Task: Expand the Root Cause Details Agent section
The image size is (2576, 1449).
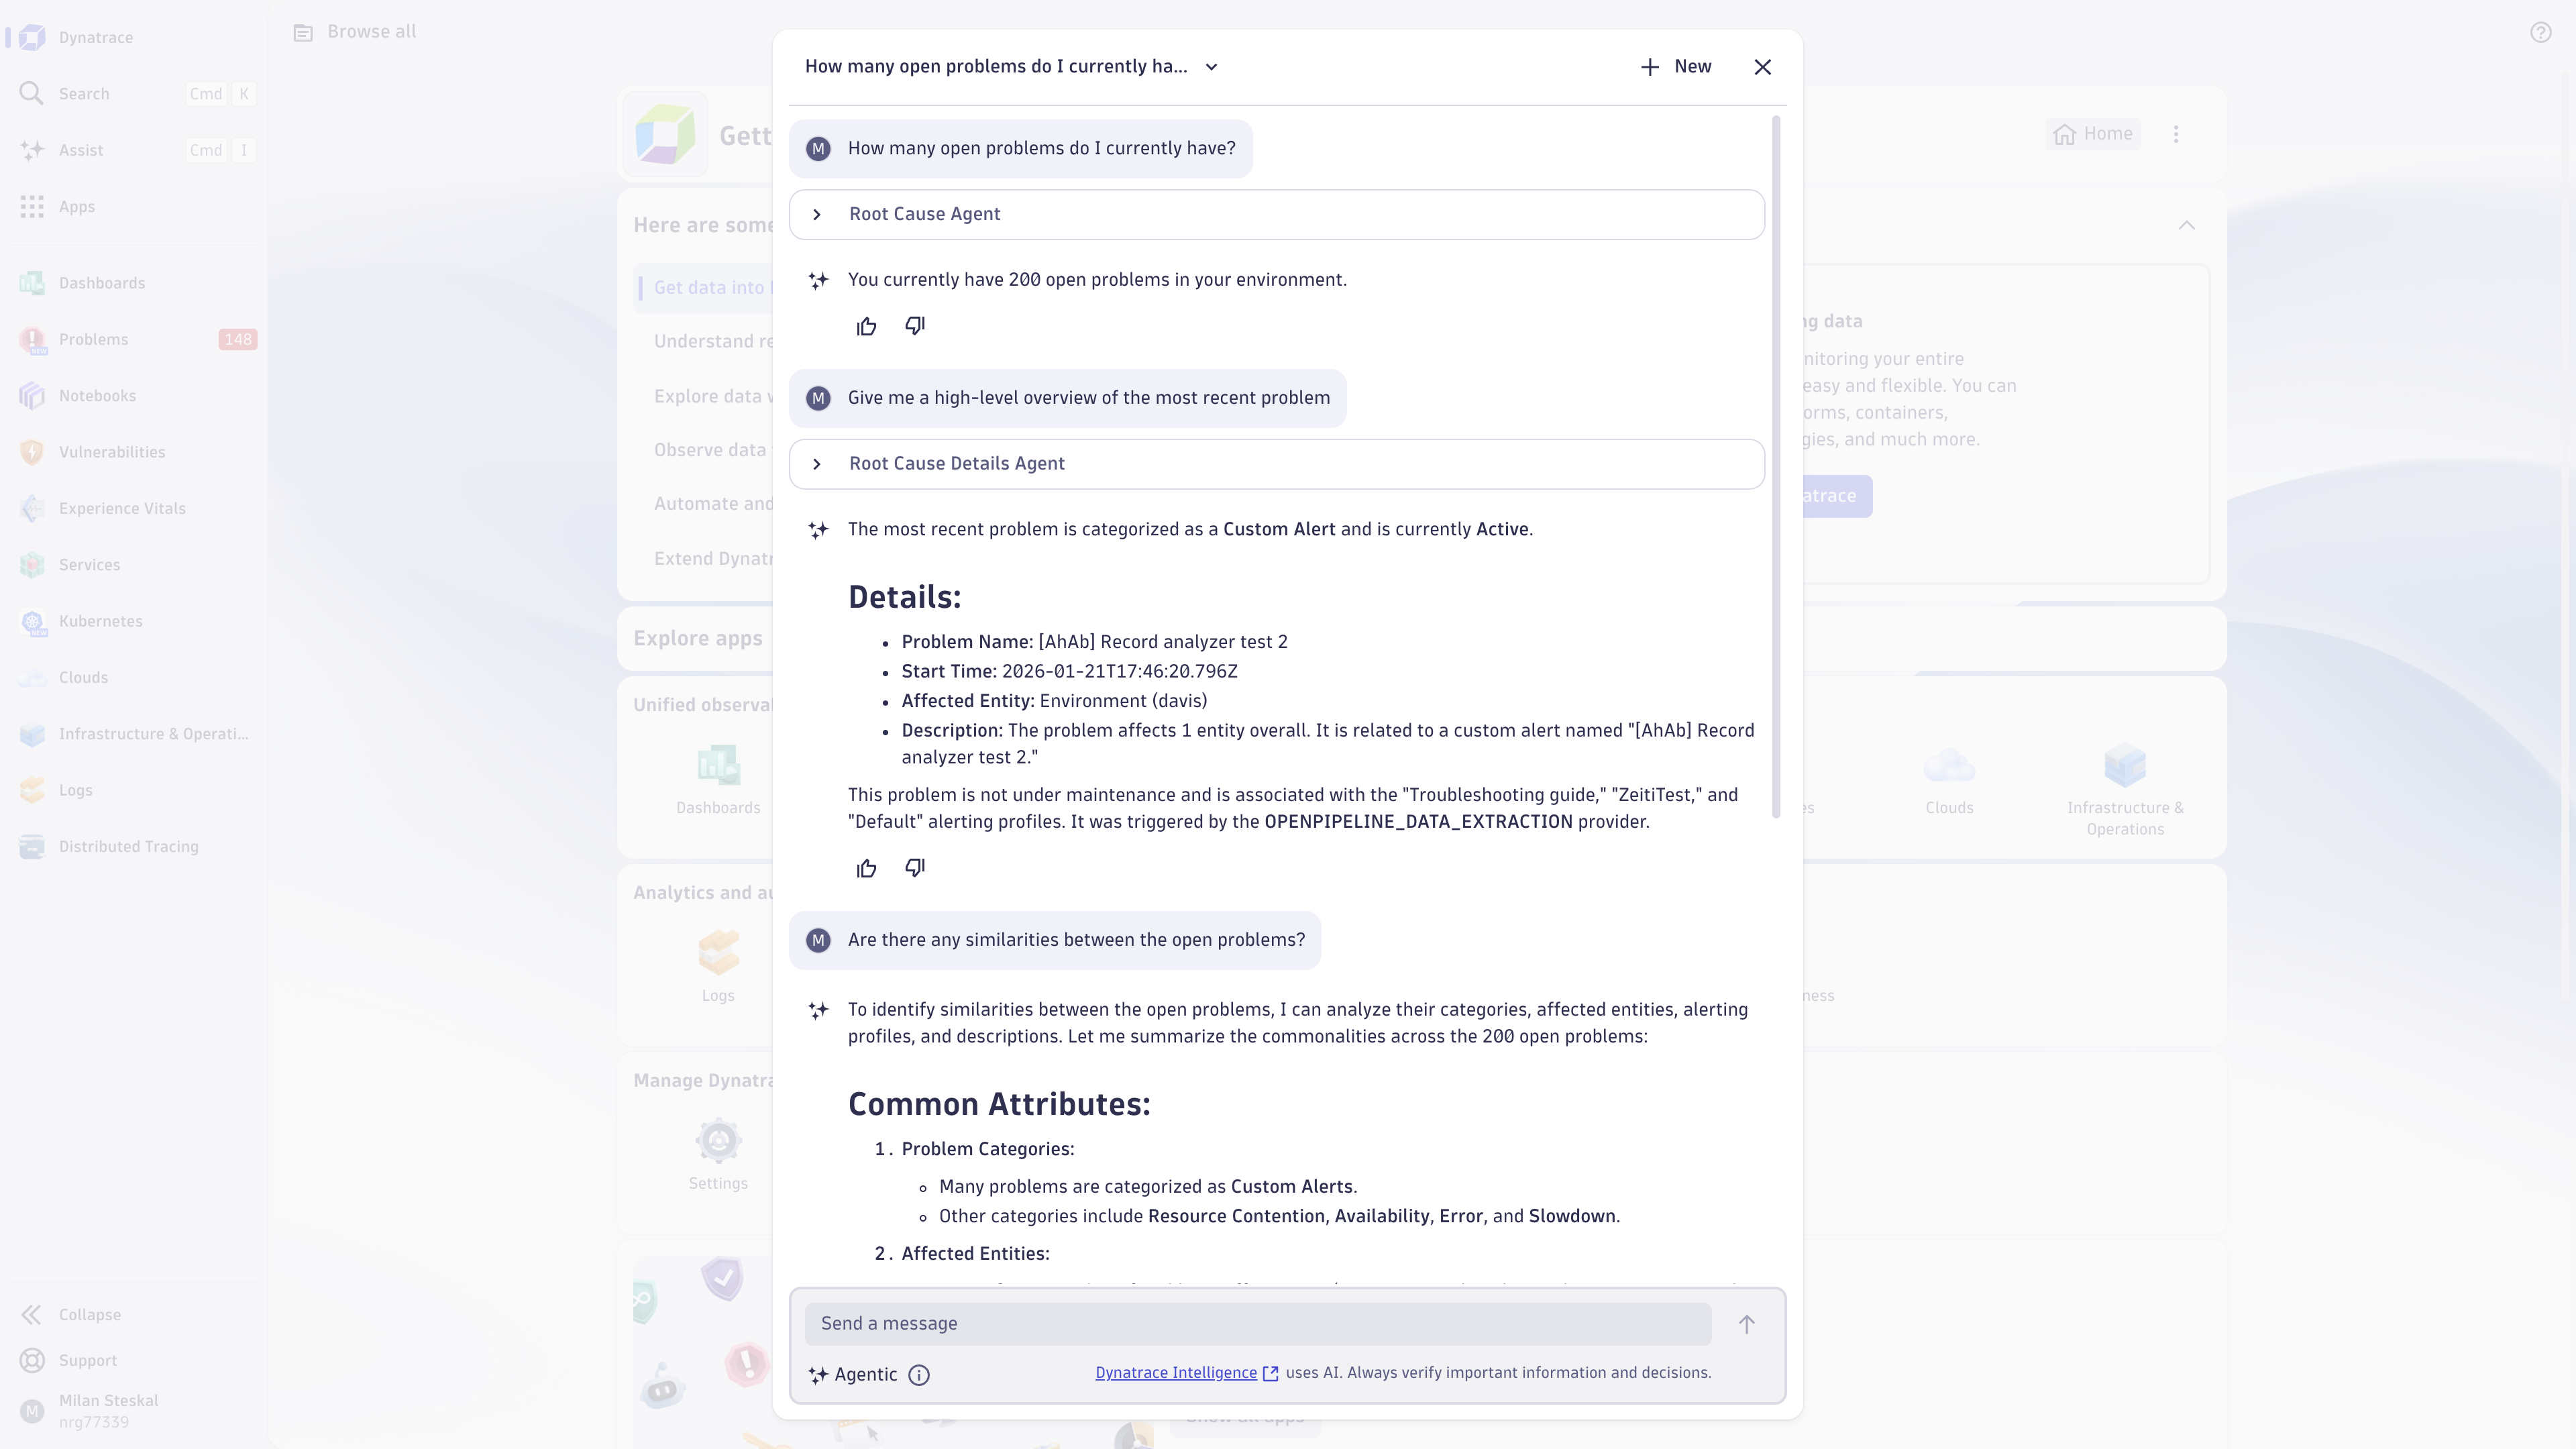Action: point(817,464)
